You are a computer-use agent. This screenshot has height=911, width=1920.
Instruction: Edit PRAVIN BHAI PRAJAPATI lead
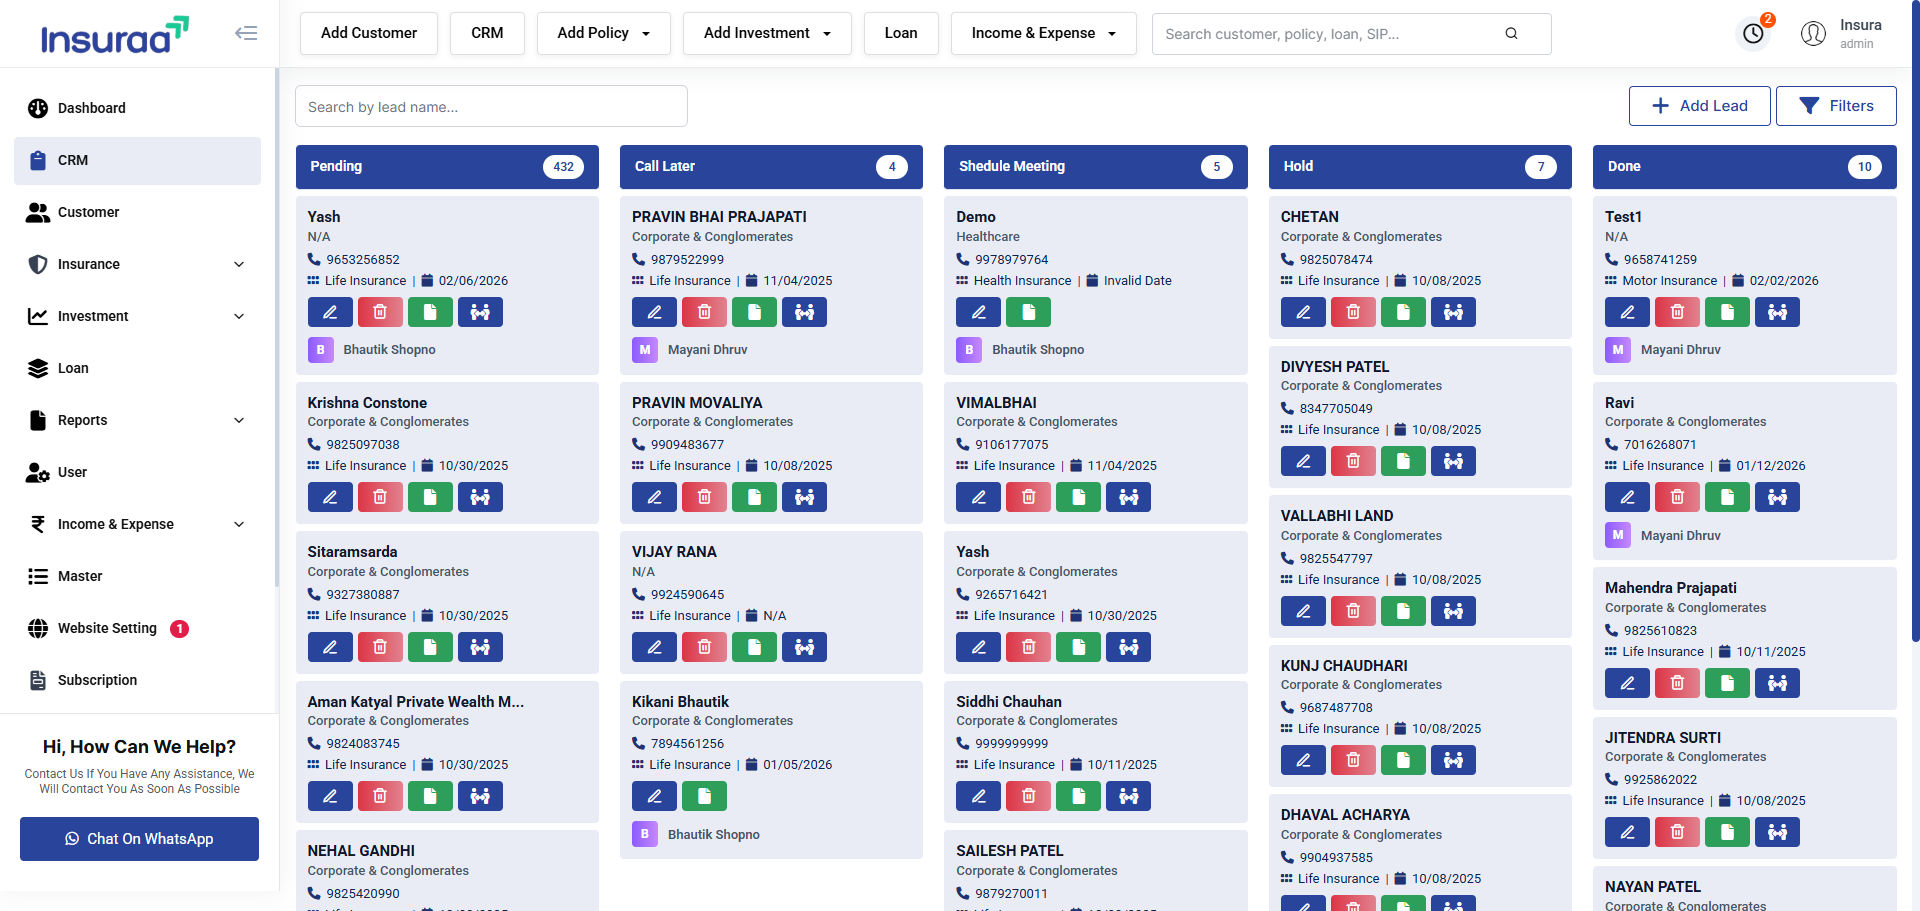coord(654,312)
